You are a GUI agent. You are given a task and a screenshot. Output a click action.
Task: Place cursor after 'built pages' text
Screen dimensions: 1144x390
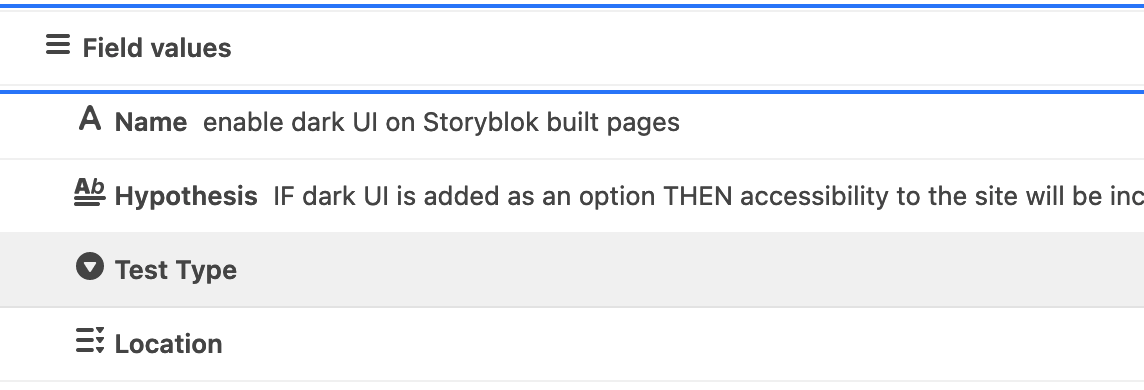(x=681, y=122)
